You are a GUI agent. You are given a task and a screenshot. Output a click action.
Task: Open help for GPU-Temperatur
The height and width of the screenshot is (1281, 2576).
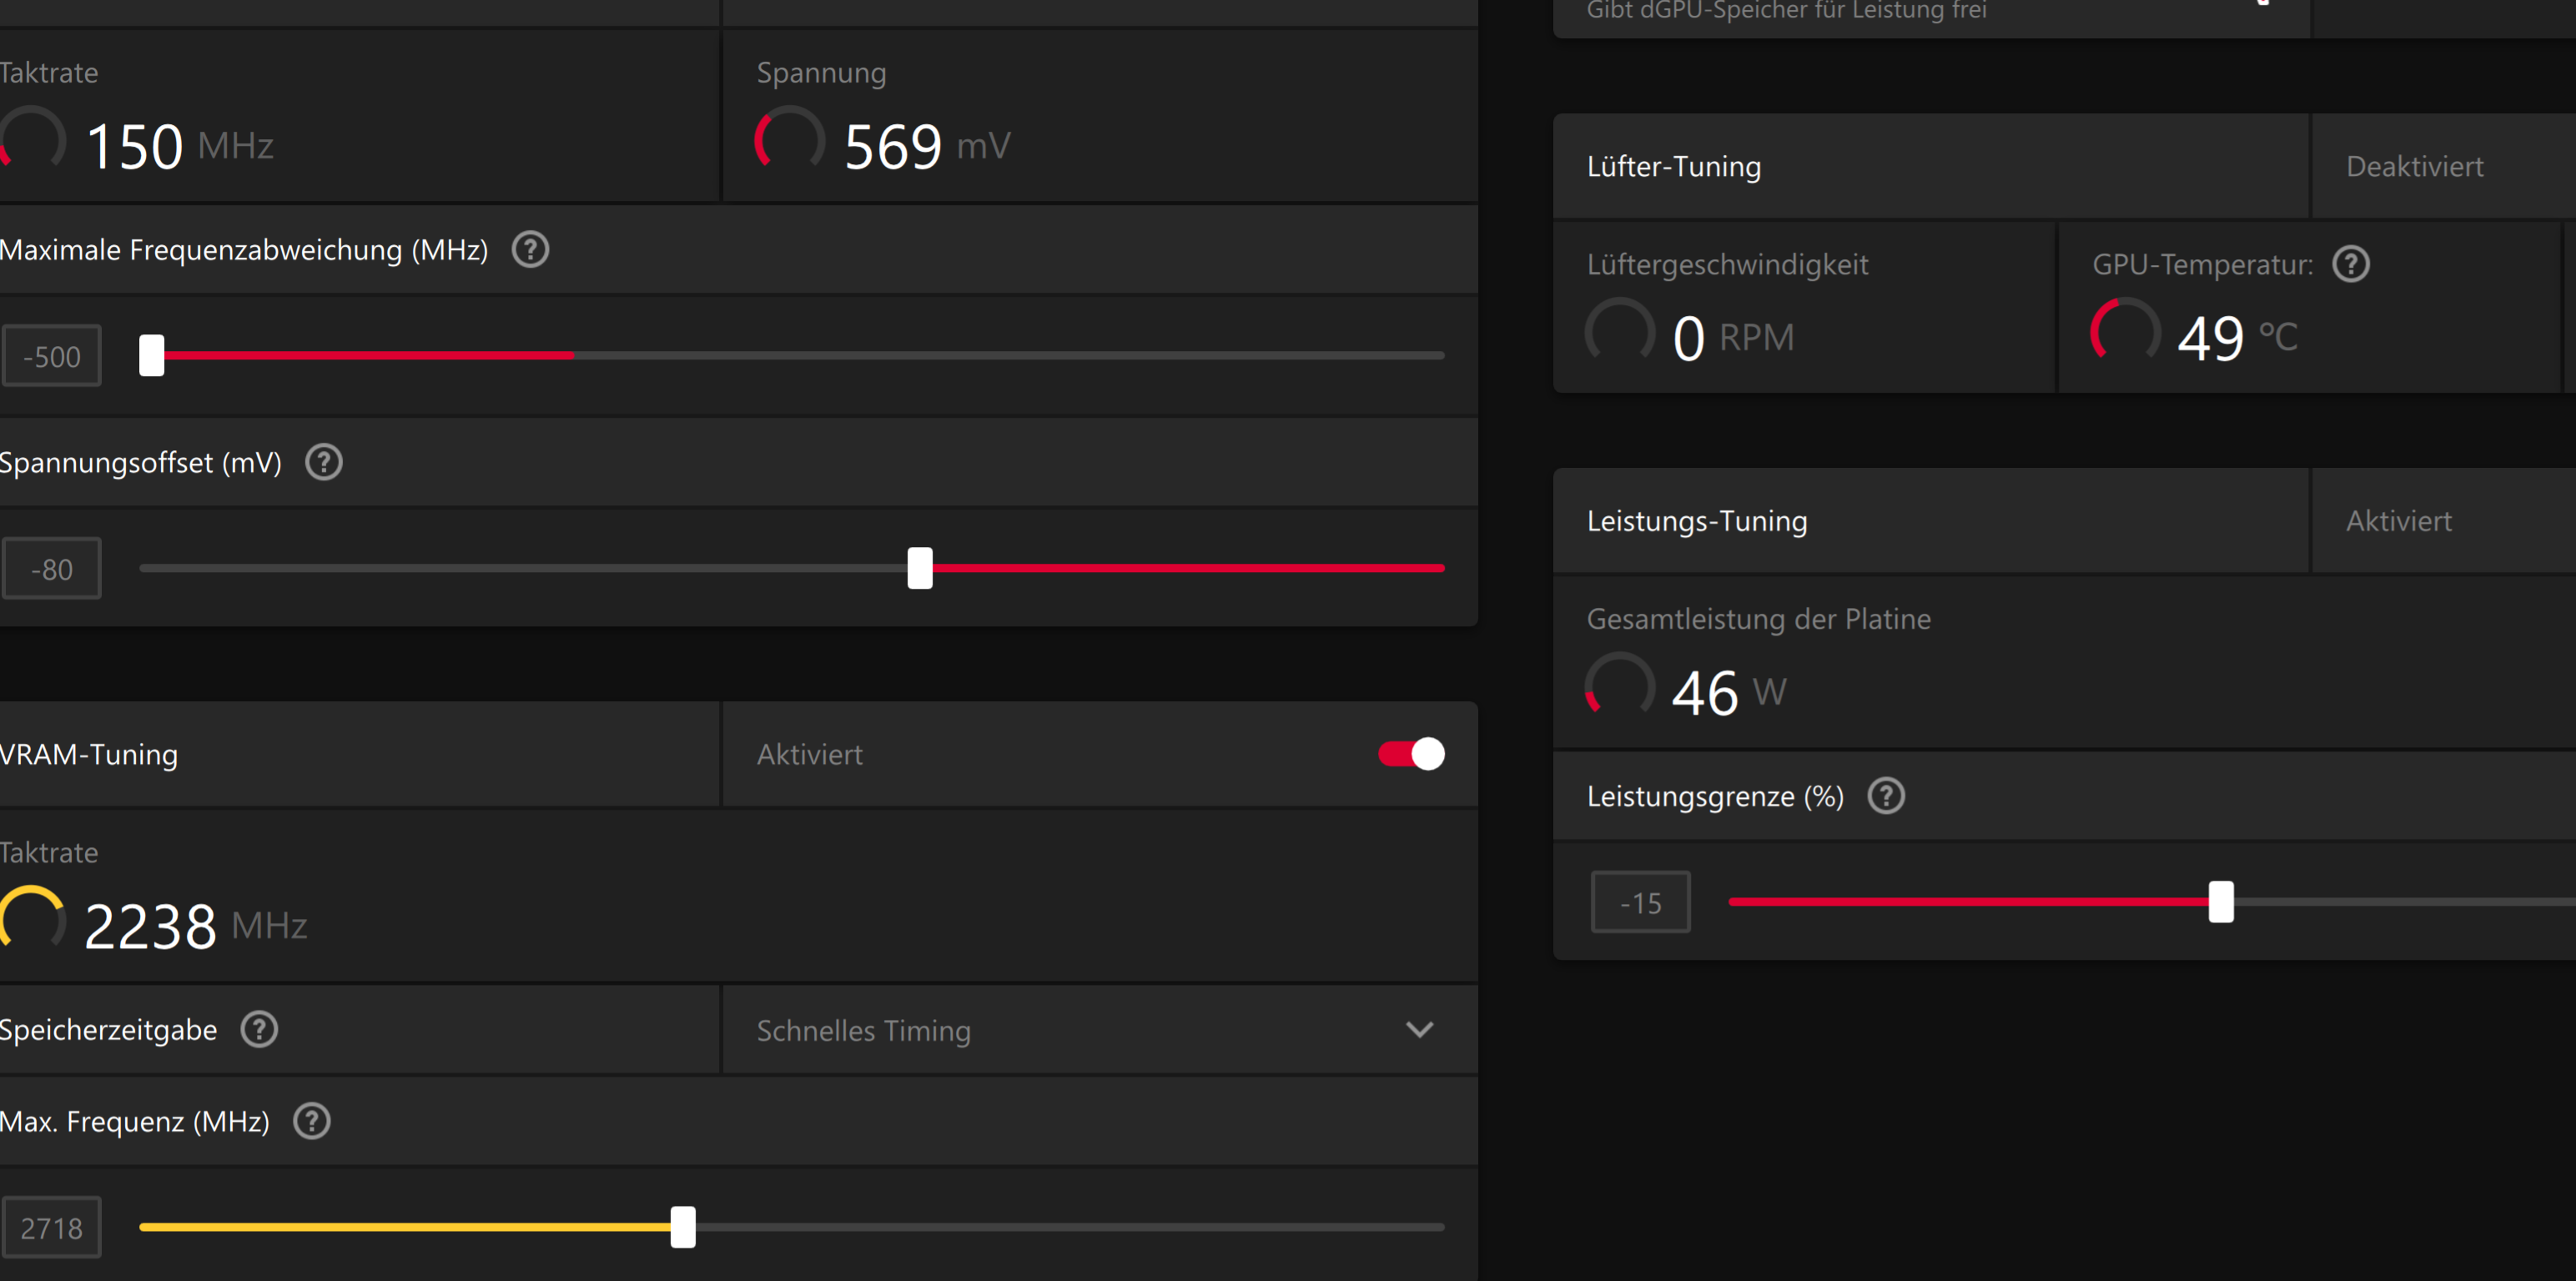coord(2351,264)
